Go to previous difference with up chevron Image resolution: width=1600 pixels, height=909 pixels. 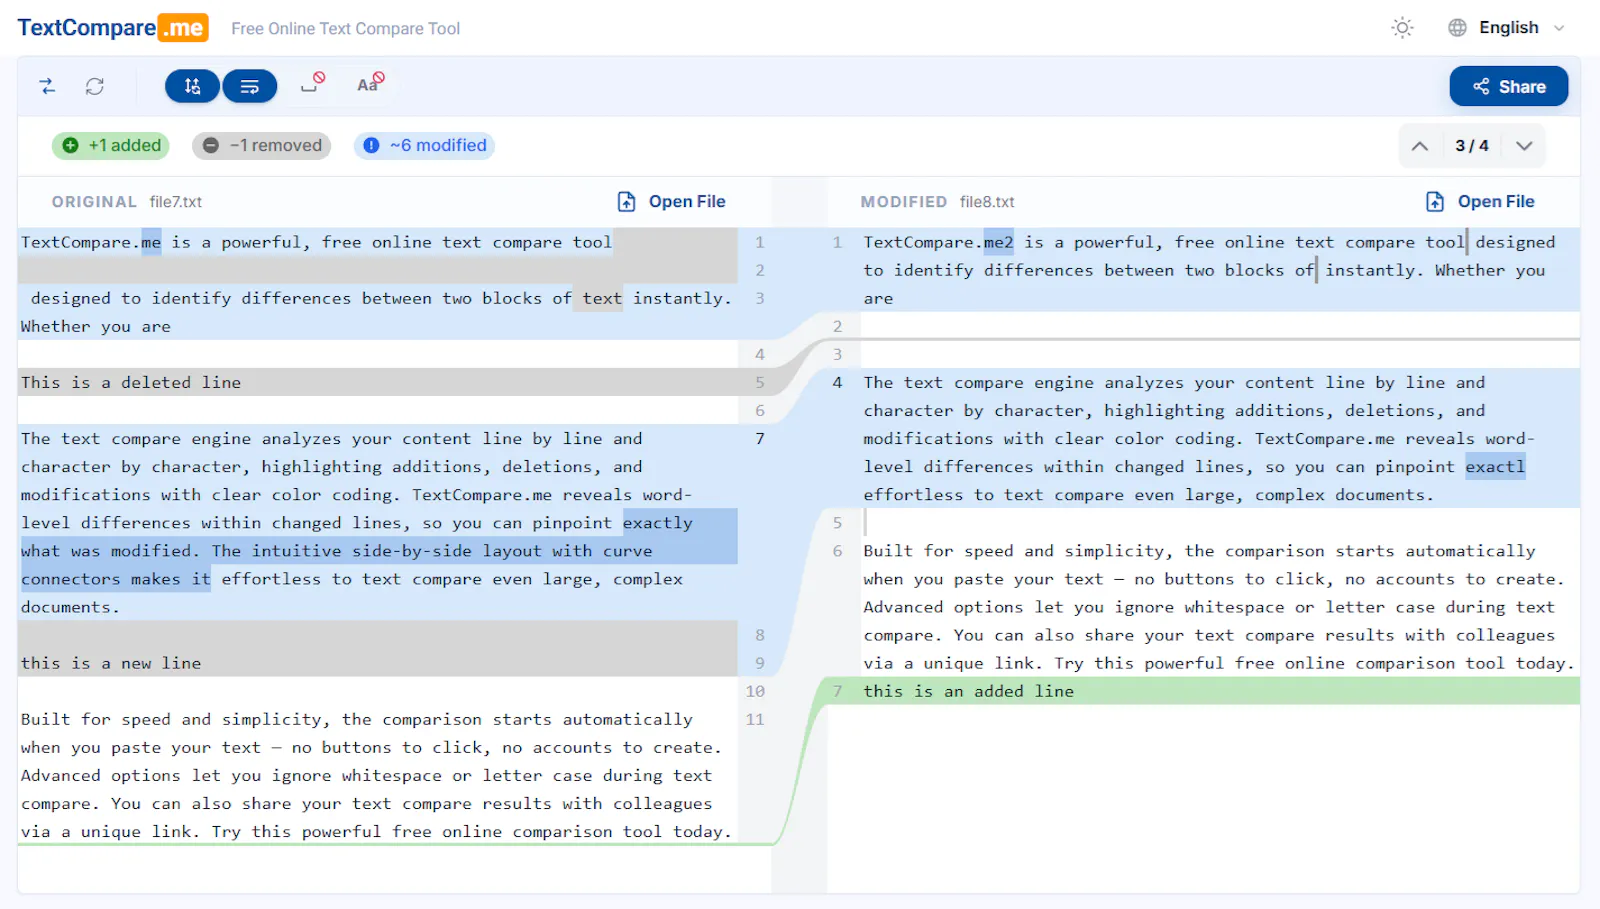[1420, 146]
